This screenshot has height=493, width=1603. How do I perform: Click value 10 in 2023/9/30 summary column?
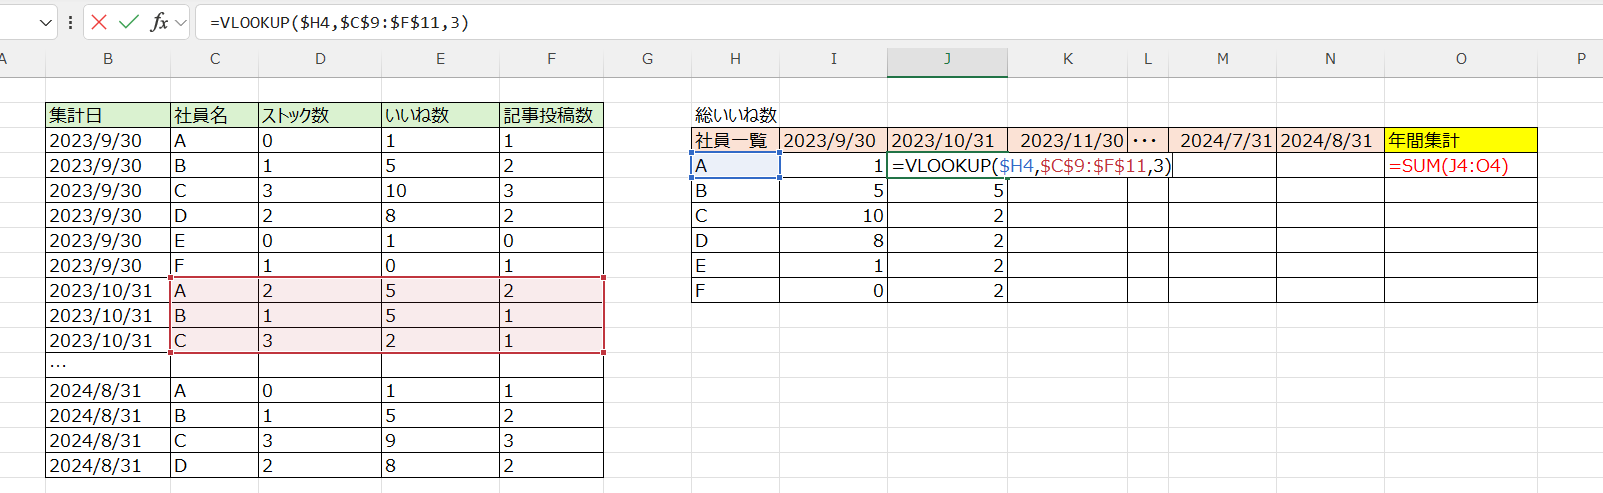tap(833, 215)
